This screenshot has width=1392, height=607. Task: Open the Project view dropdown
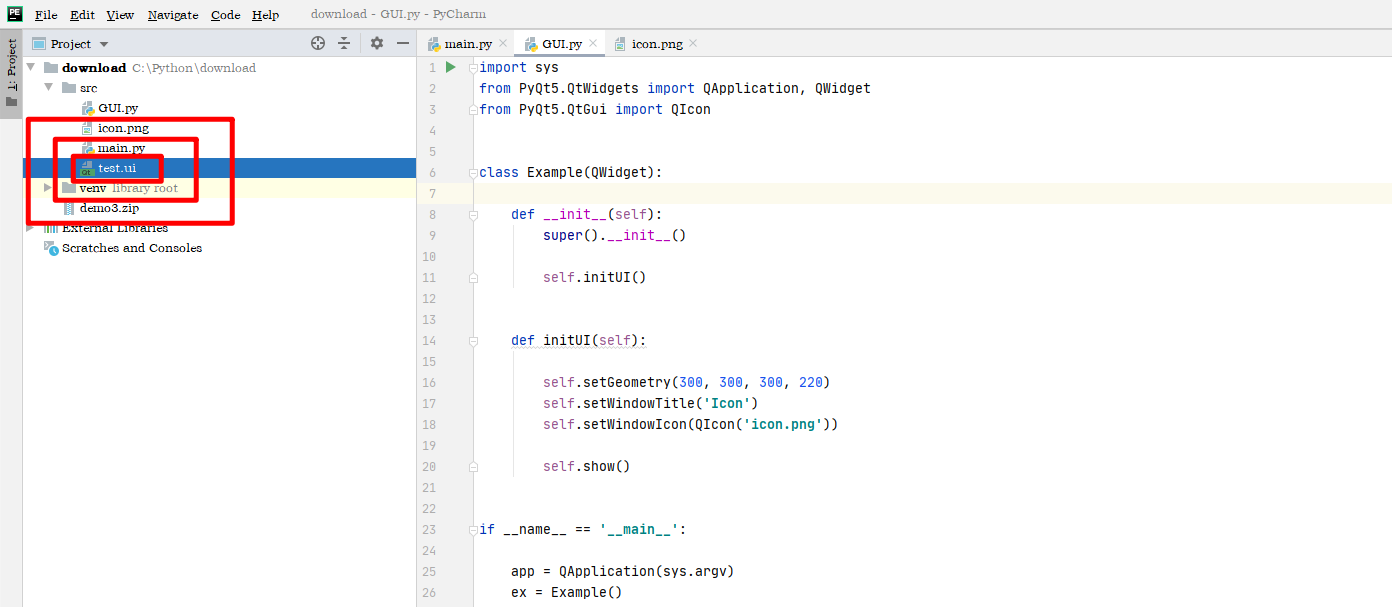pos(104,44)
